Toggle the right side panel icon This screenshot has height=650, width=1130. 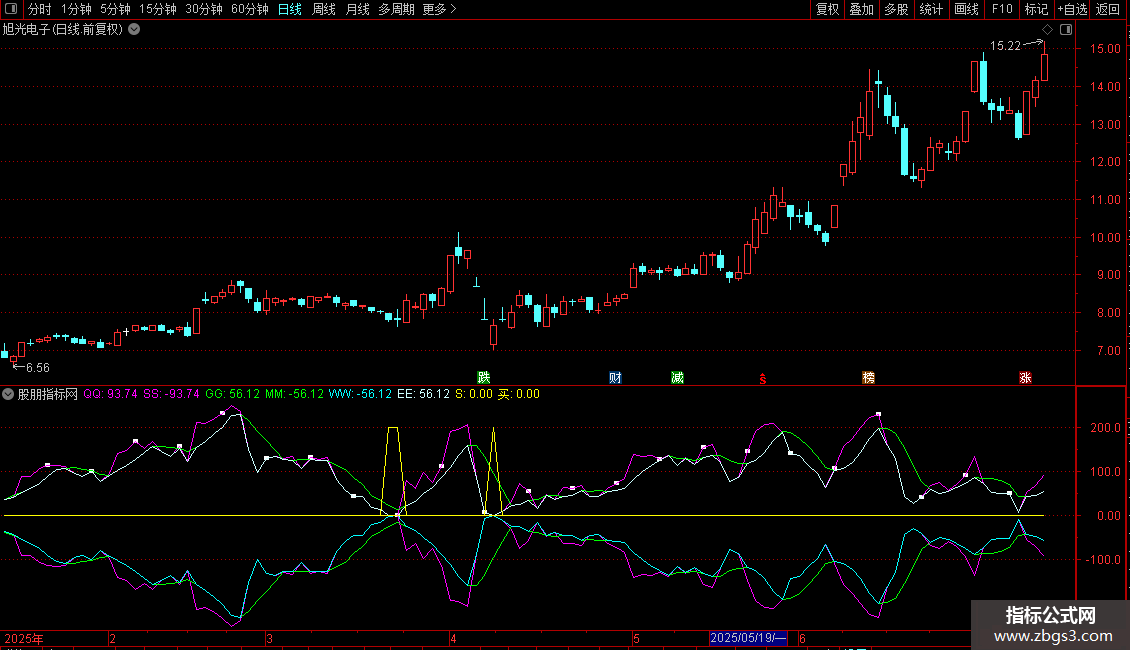tap(1066, 29)
